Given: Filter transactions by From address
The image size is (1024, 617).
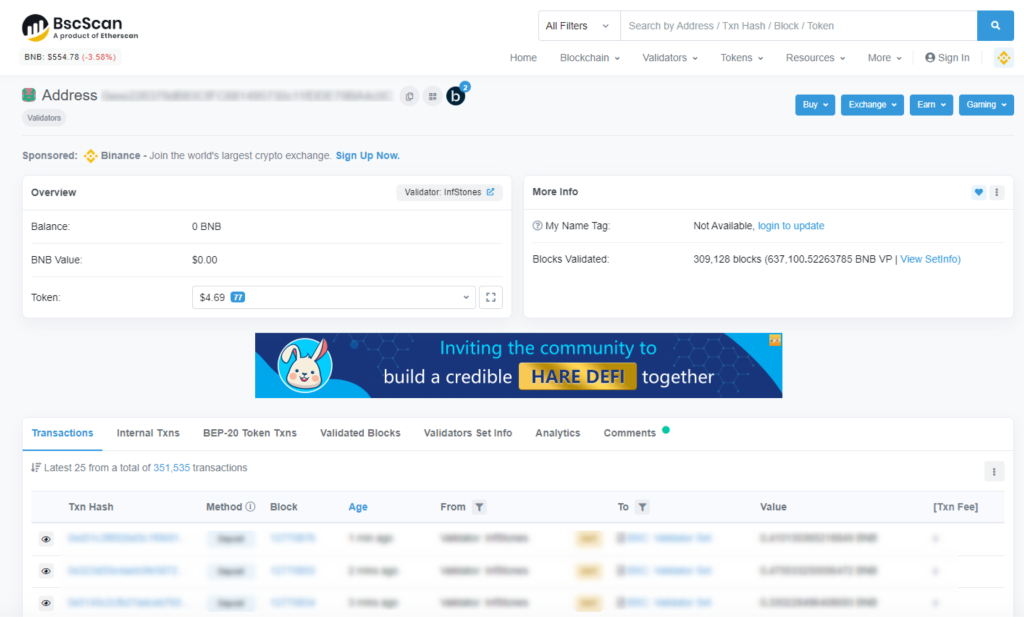Looking at the screenshot, I should pyautogui.click(x=479, y=507).
